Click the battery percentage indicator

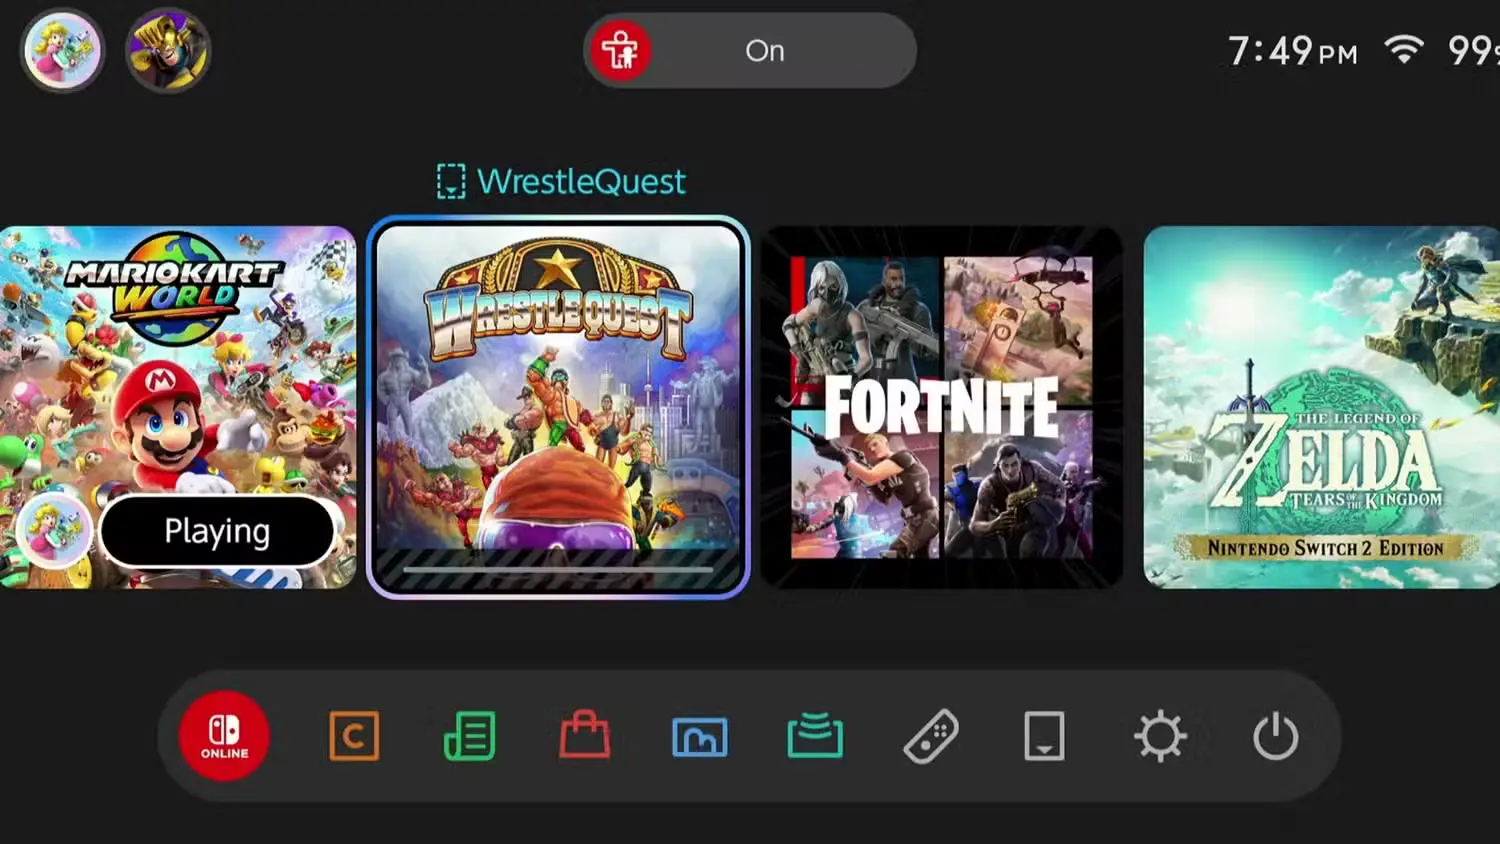pos(1474,50)
